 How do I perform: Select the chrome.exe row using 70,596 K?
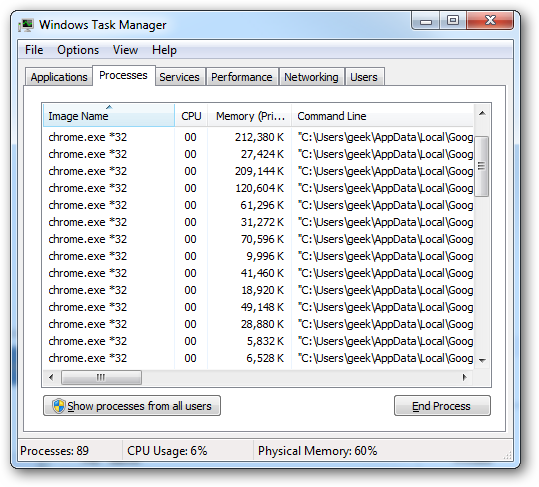[x=258, y=239]
